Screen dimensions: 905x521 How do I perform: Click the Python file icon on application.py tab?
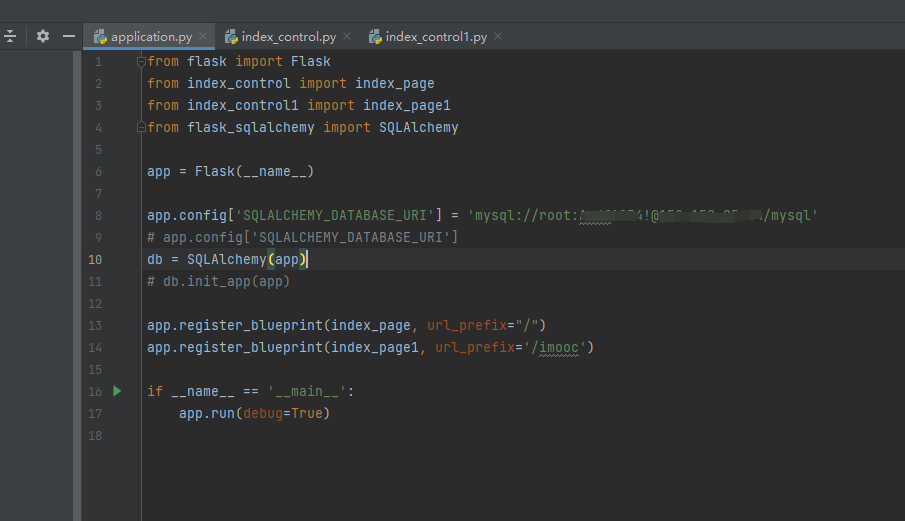[100, 37]
